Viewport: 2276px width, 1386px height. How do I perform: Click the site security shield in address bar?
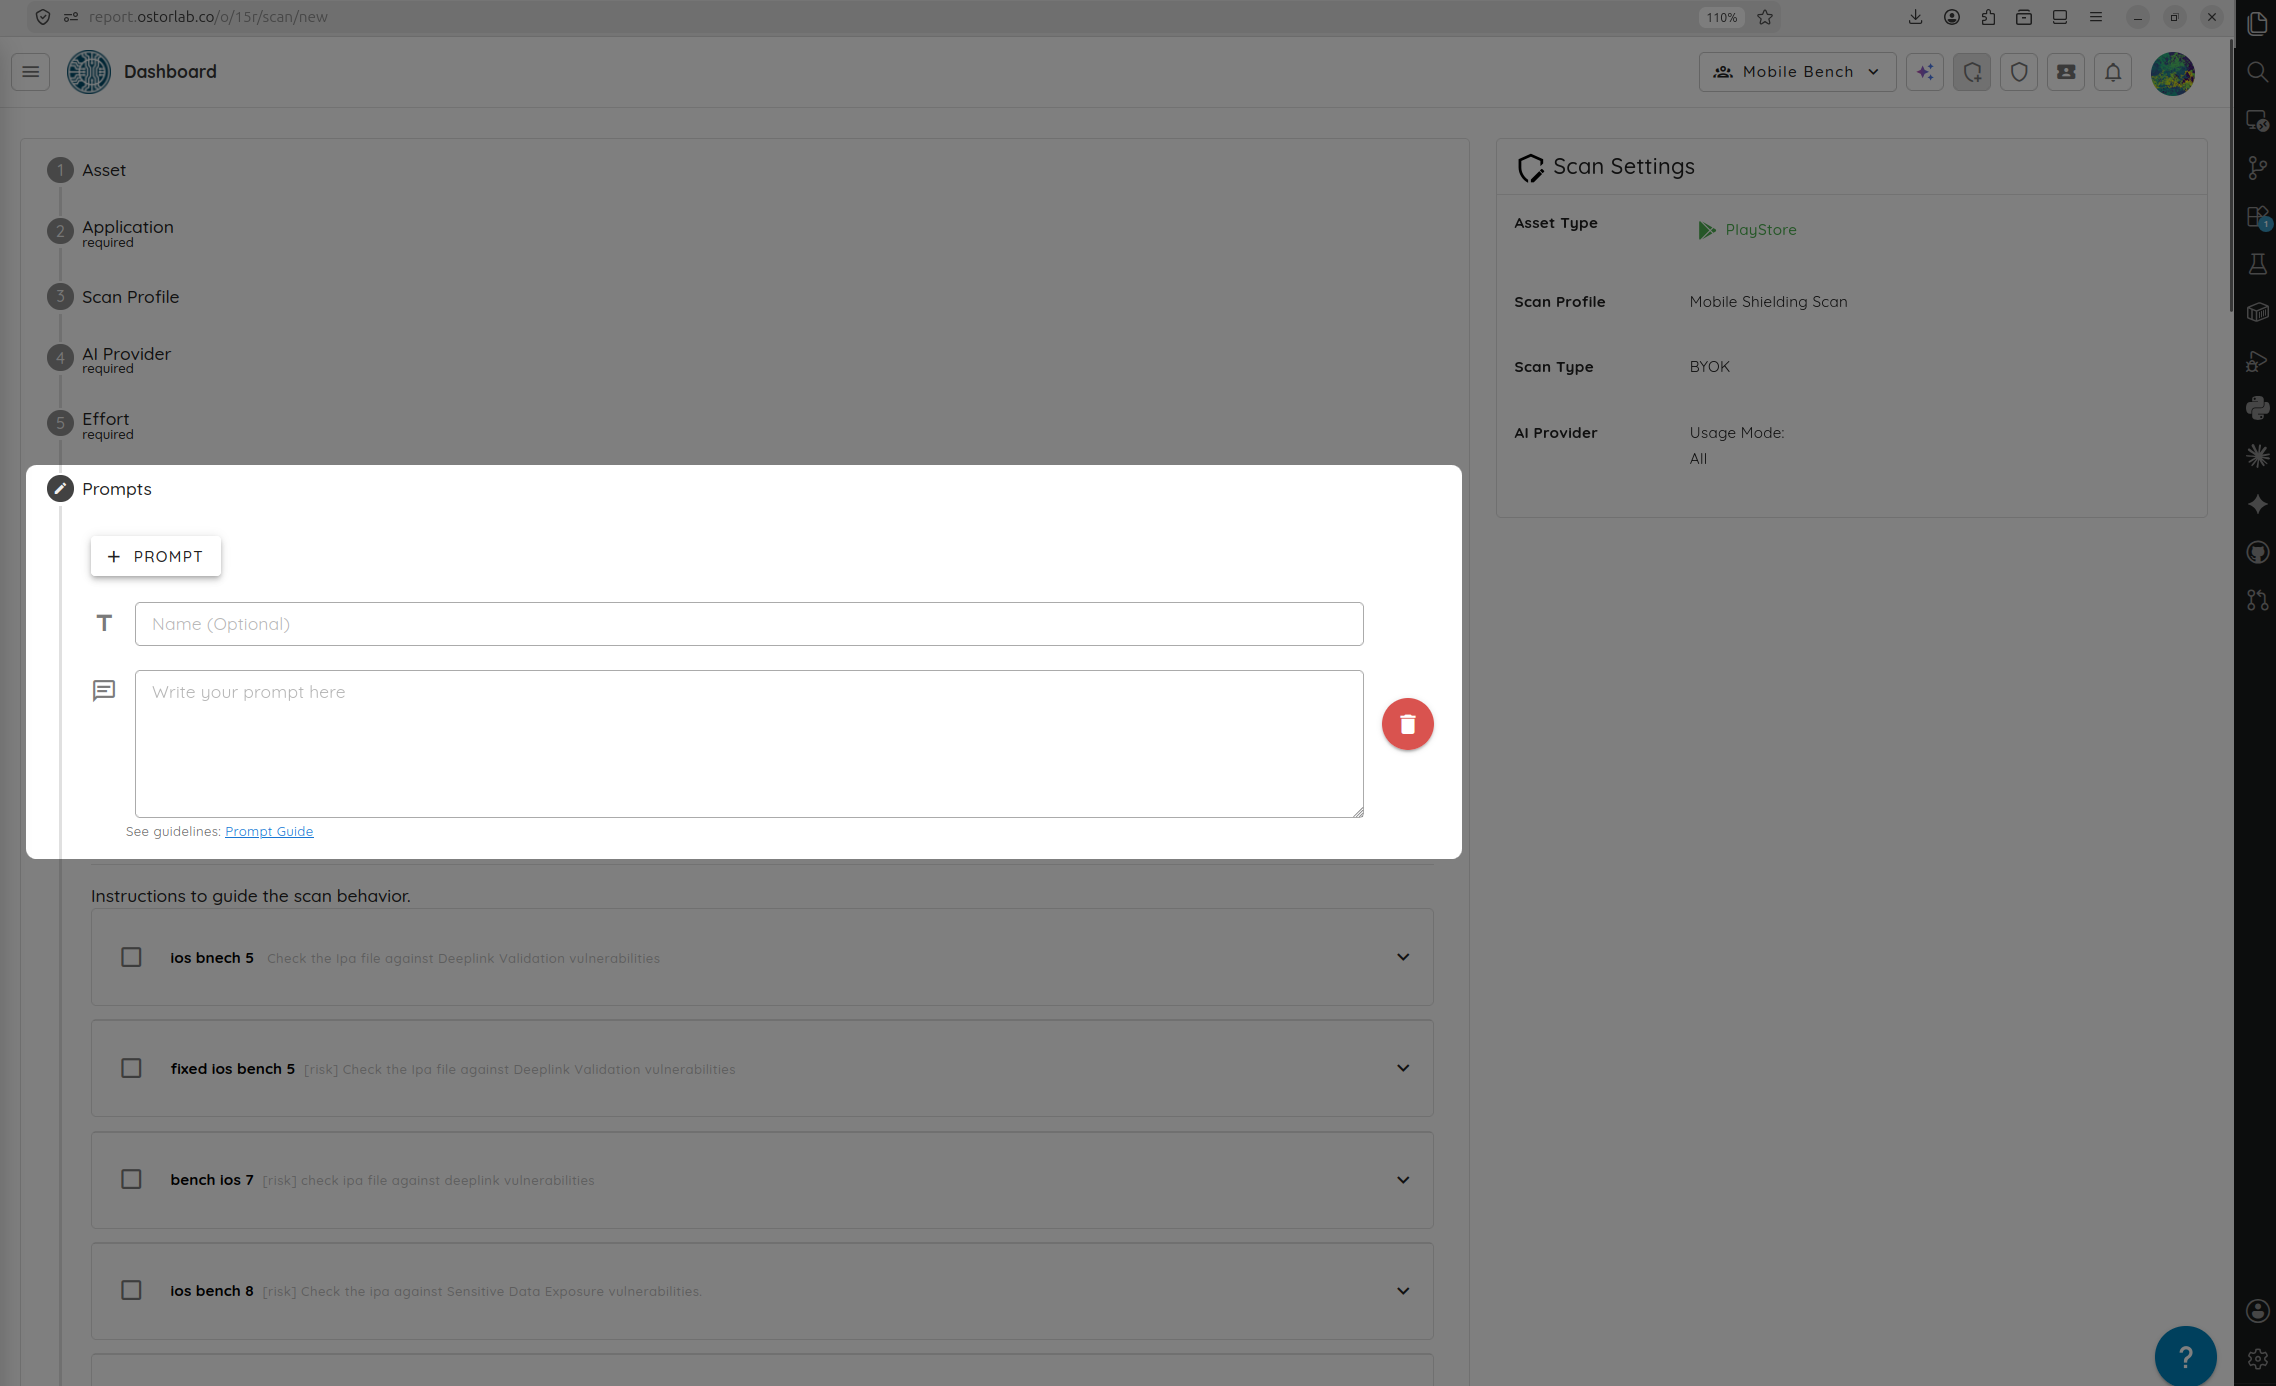(x=43, y=17)
